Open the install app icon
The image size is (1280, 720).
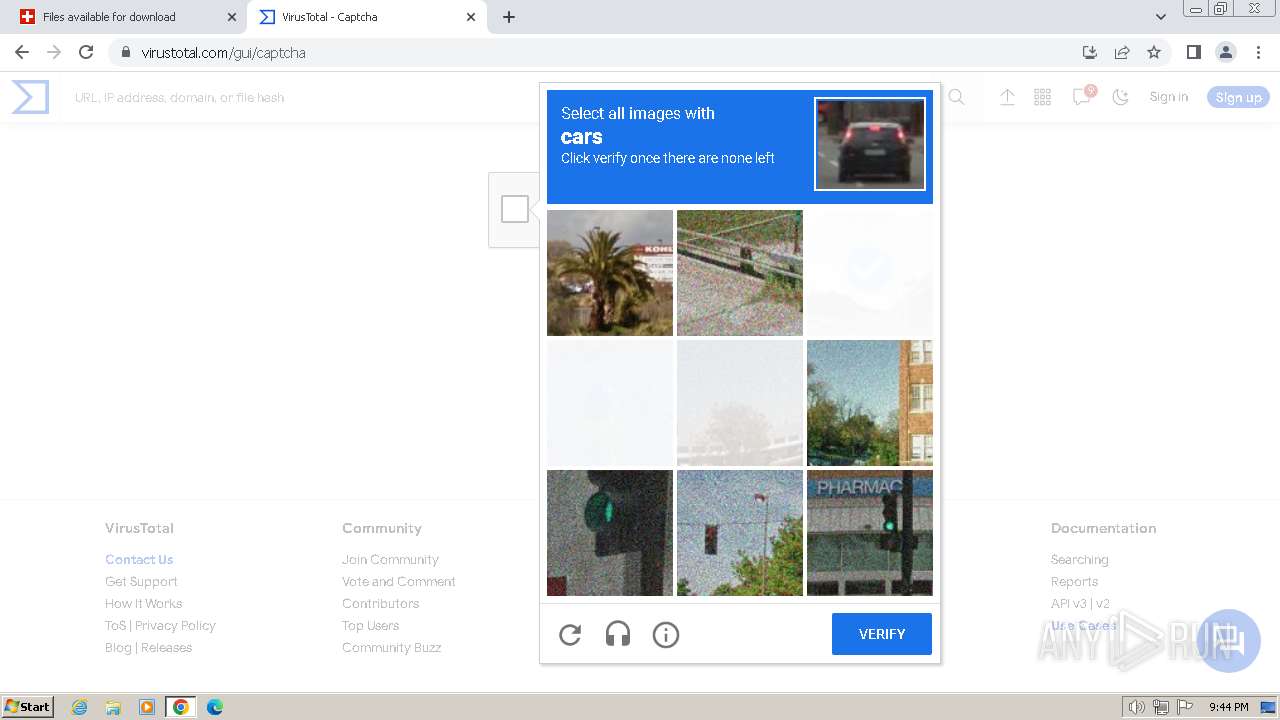pyautogui.click(x=1090, y=52)
